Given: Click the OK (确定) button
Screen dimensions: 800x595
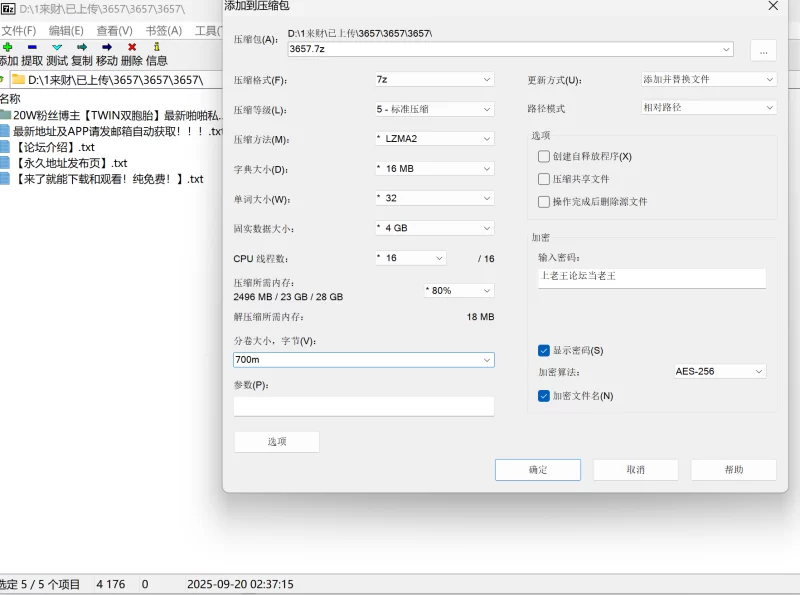Looking at the screenshot, I should [x=537, y=470].
